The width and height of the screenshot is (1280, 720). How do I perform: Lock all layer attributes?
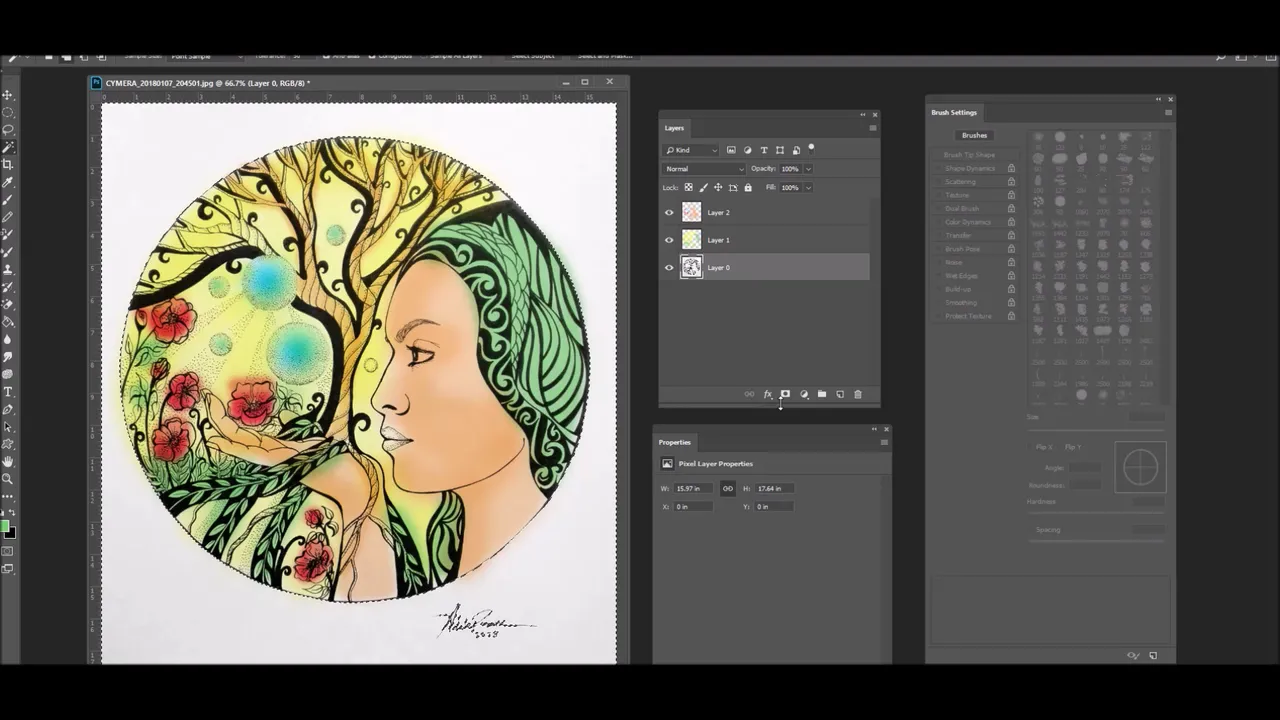(x=748, y=187)
